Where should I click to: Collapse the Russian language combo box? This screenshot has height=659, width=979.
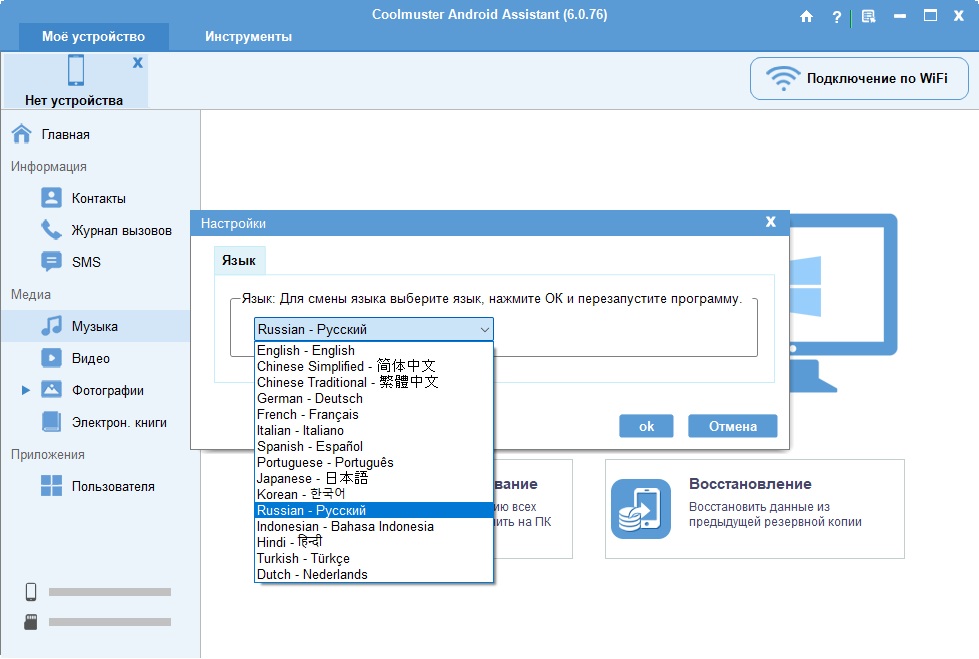(484, 329)
